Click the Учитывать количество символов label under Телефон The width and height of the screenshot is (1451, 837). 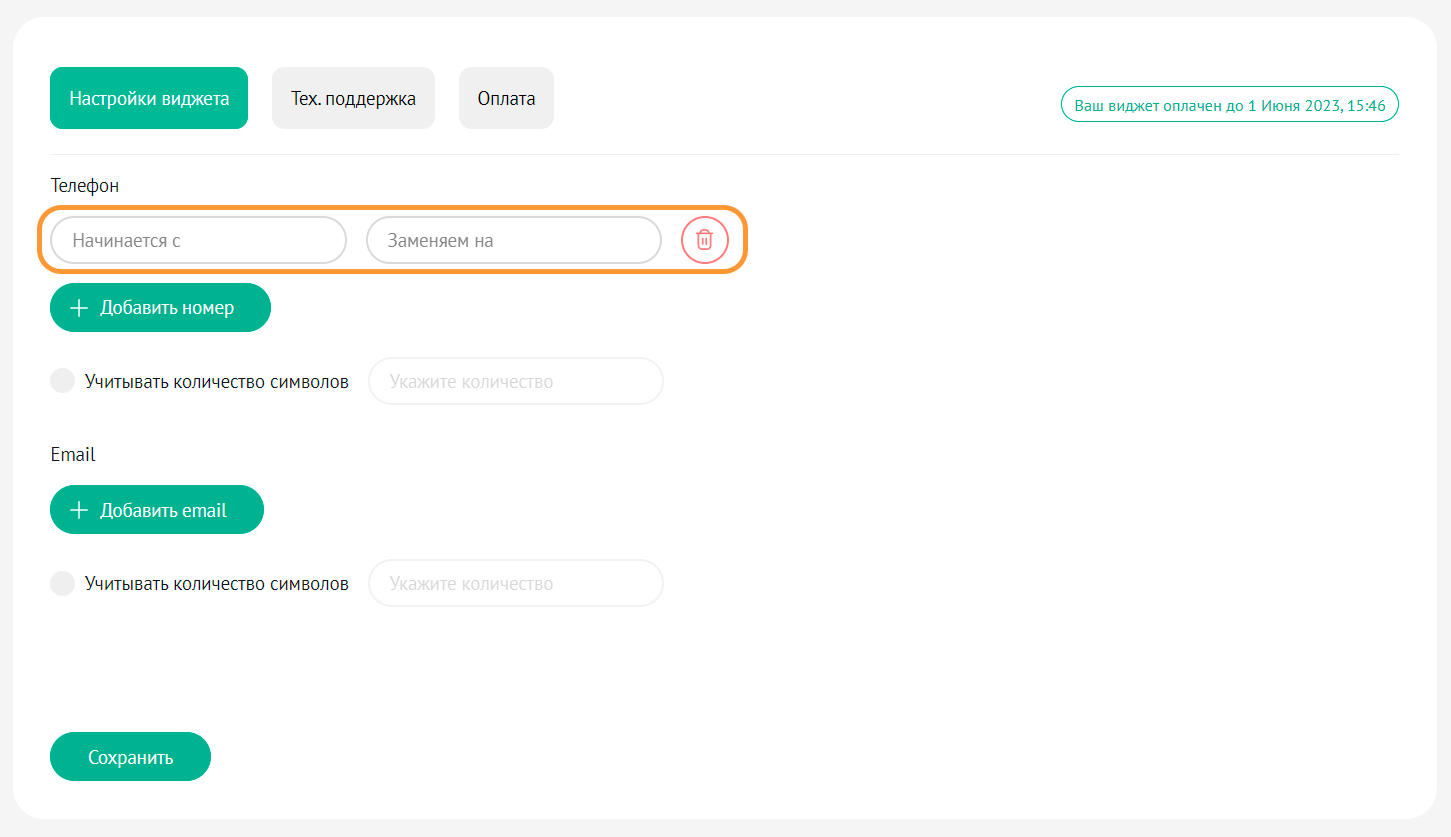tap(216, 382)
